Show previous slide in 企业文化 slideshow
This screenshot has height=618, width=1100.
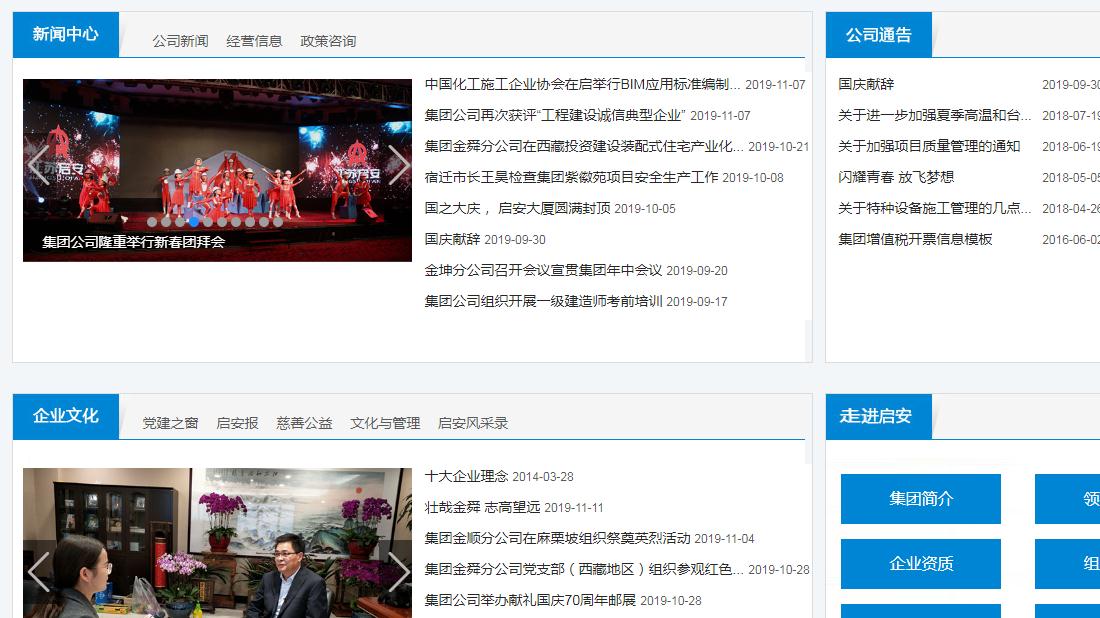click(x=38, y=571)
